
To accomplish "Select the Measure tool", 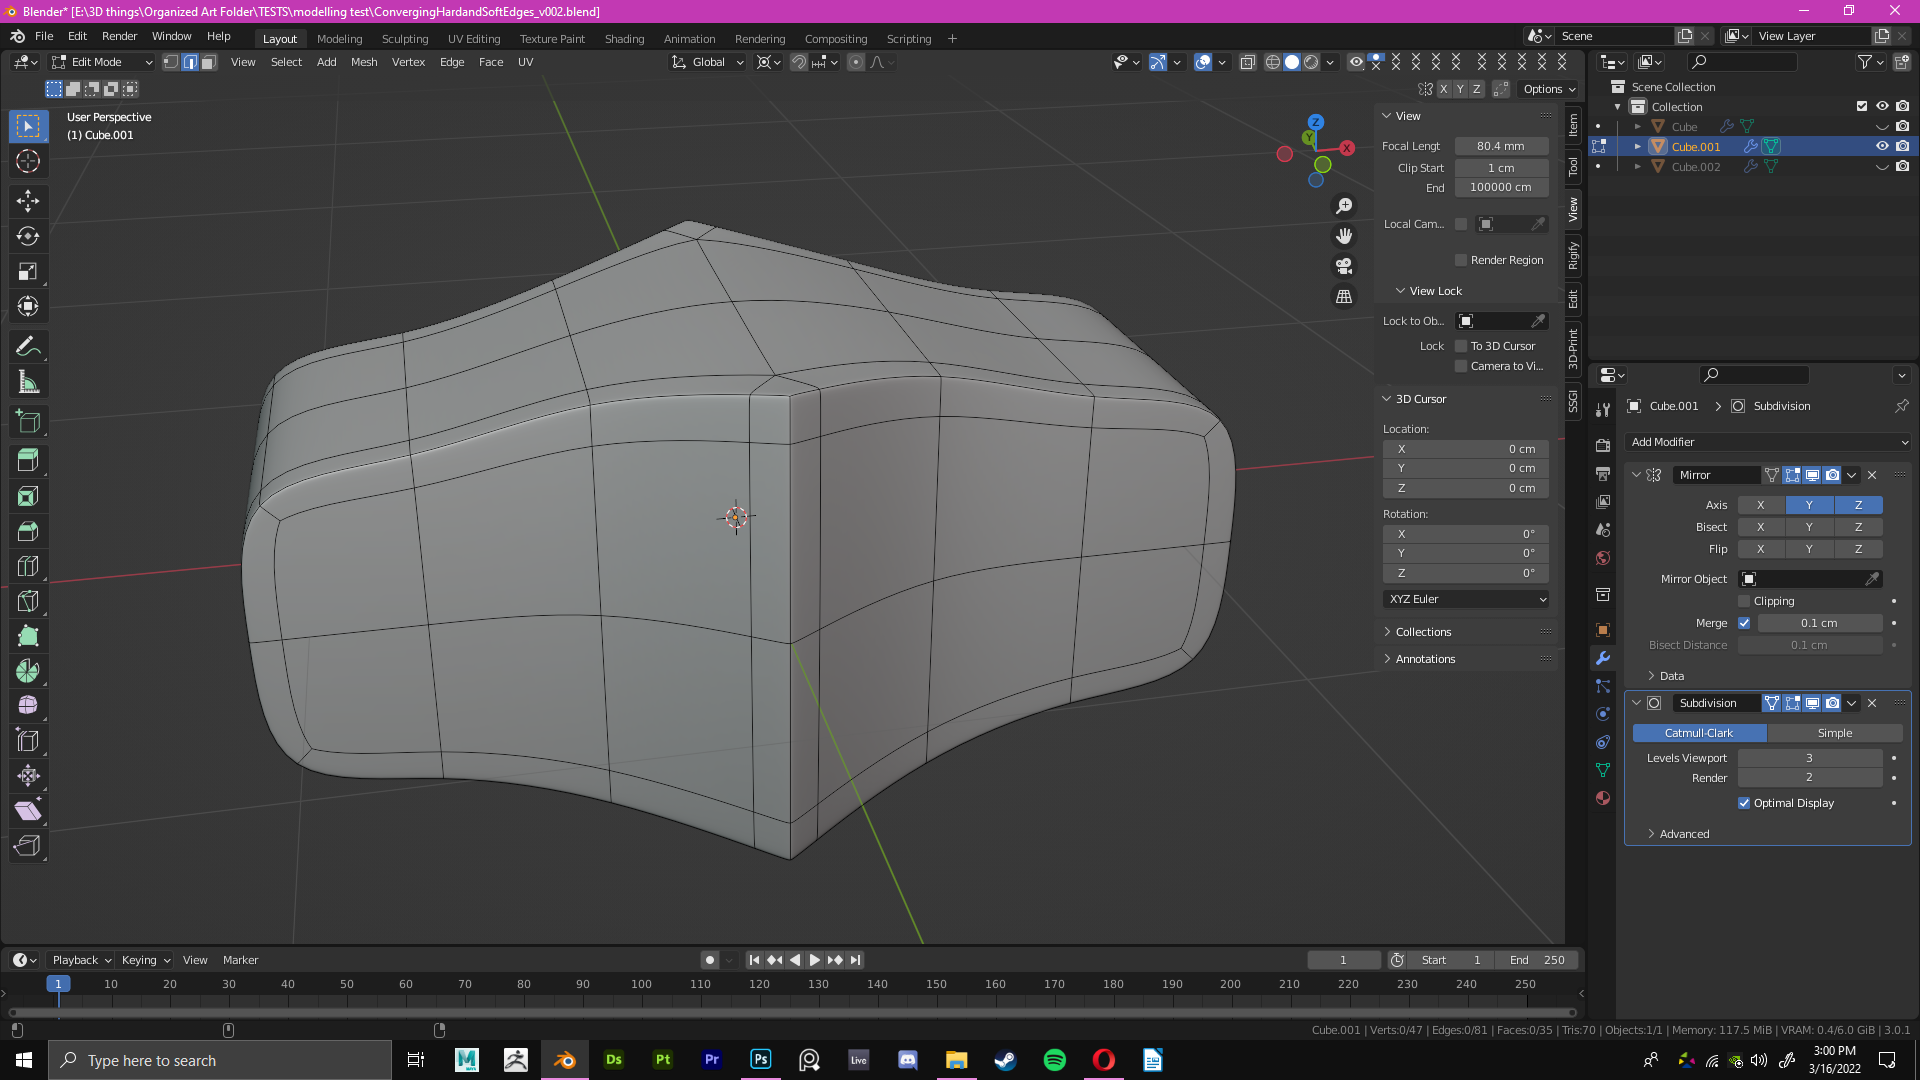I will 28,382.
